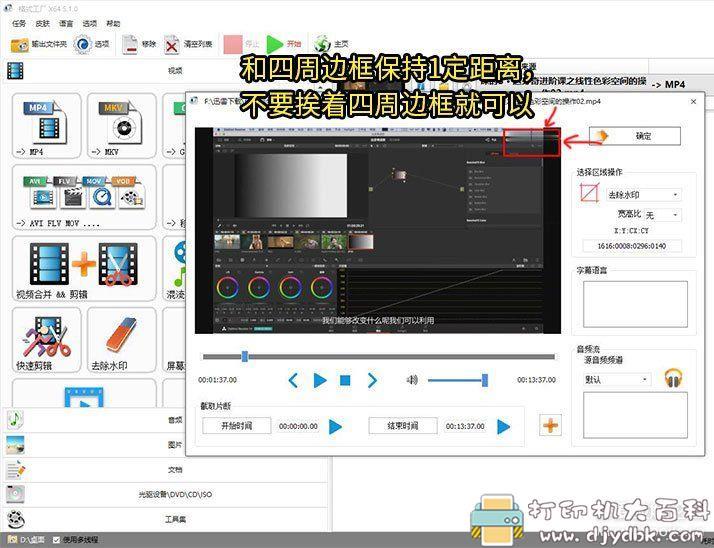Click the 字幕语言 list box

point(635,304)
